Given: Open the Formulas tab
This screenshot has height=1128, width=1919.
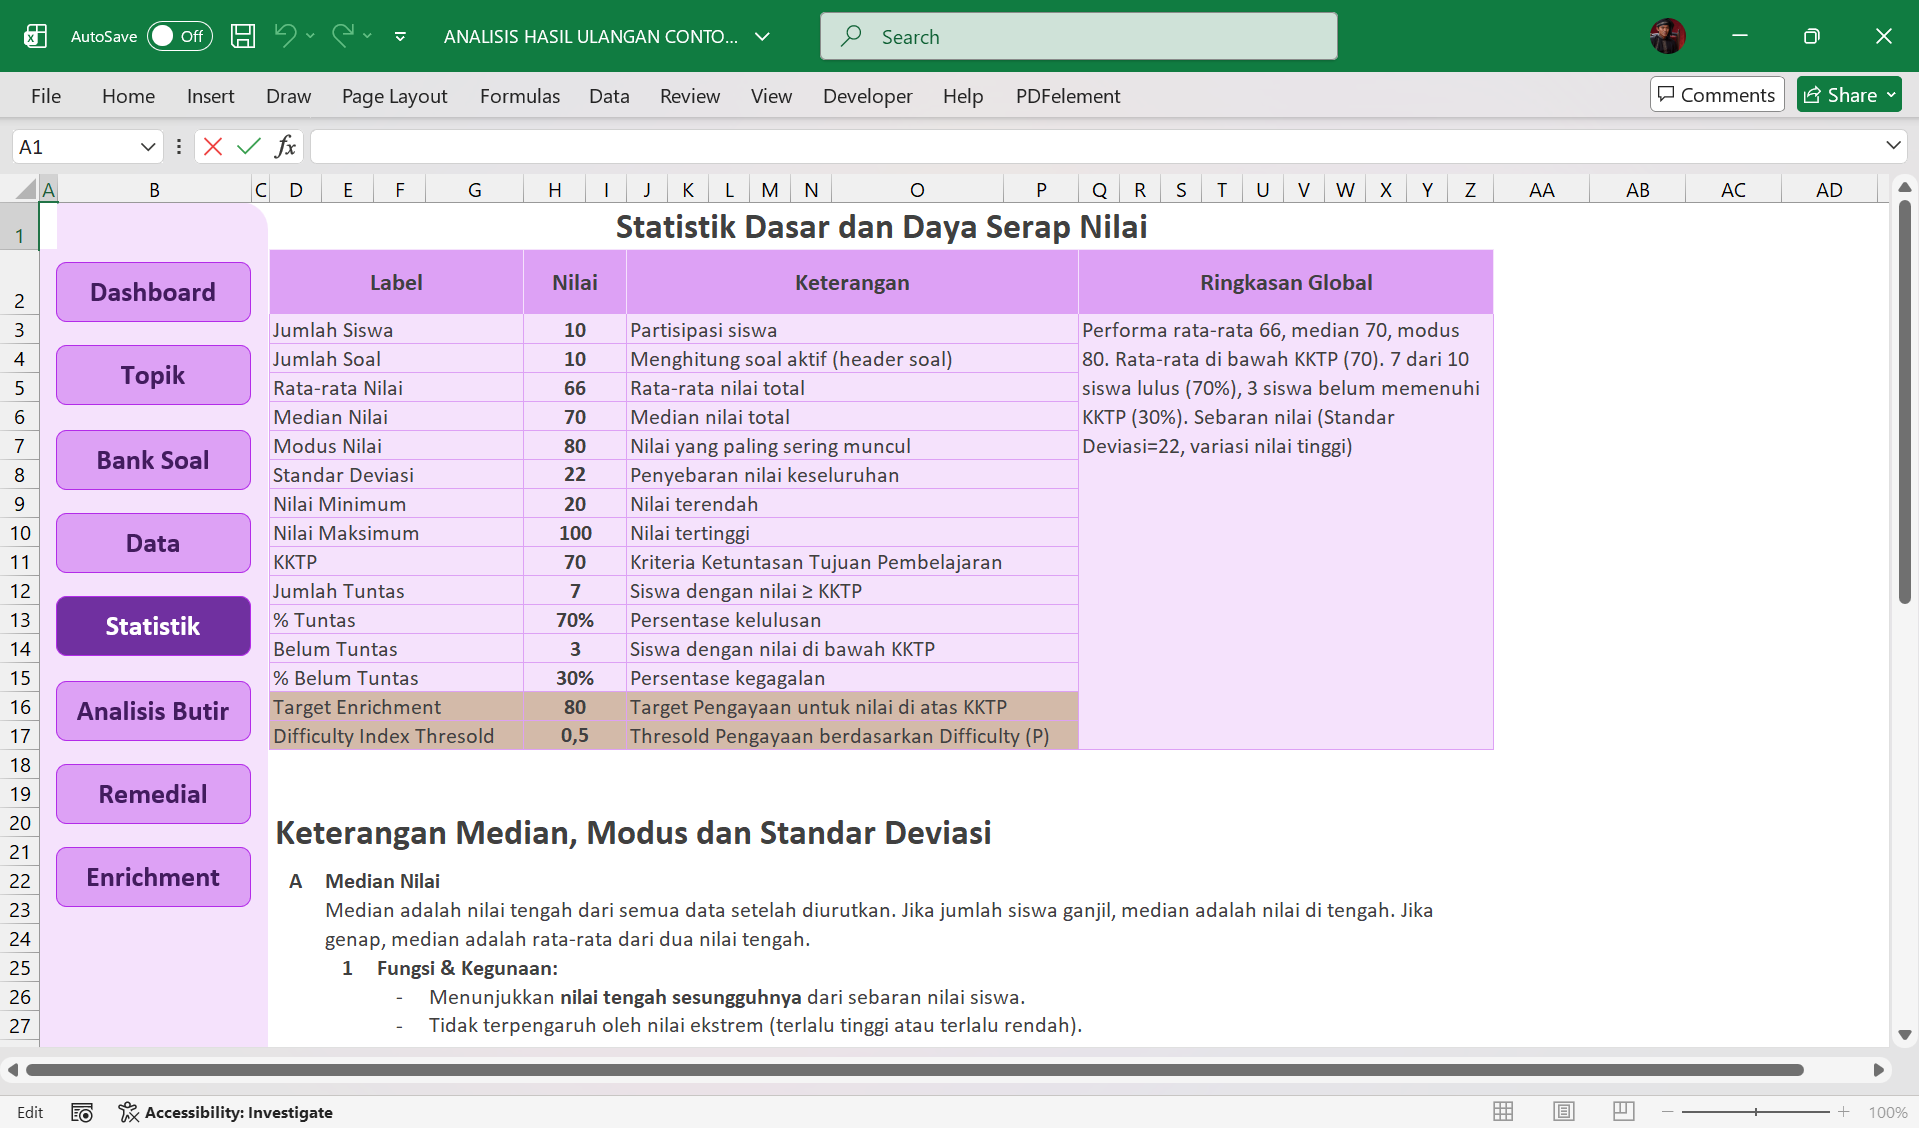Looking at the screenshot, I should 519,96.
